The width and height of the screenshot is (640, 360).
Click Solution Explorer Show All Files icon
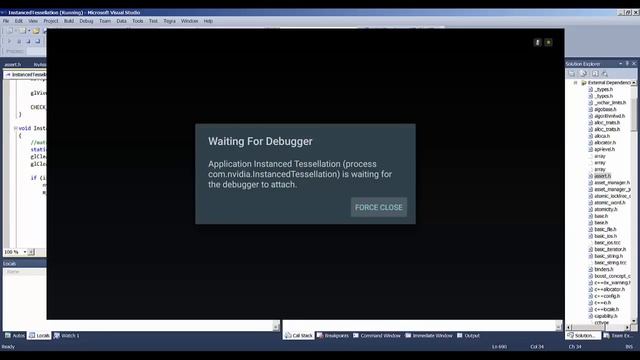(583, 74)
